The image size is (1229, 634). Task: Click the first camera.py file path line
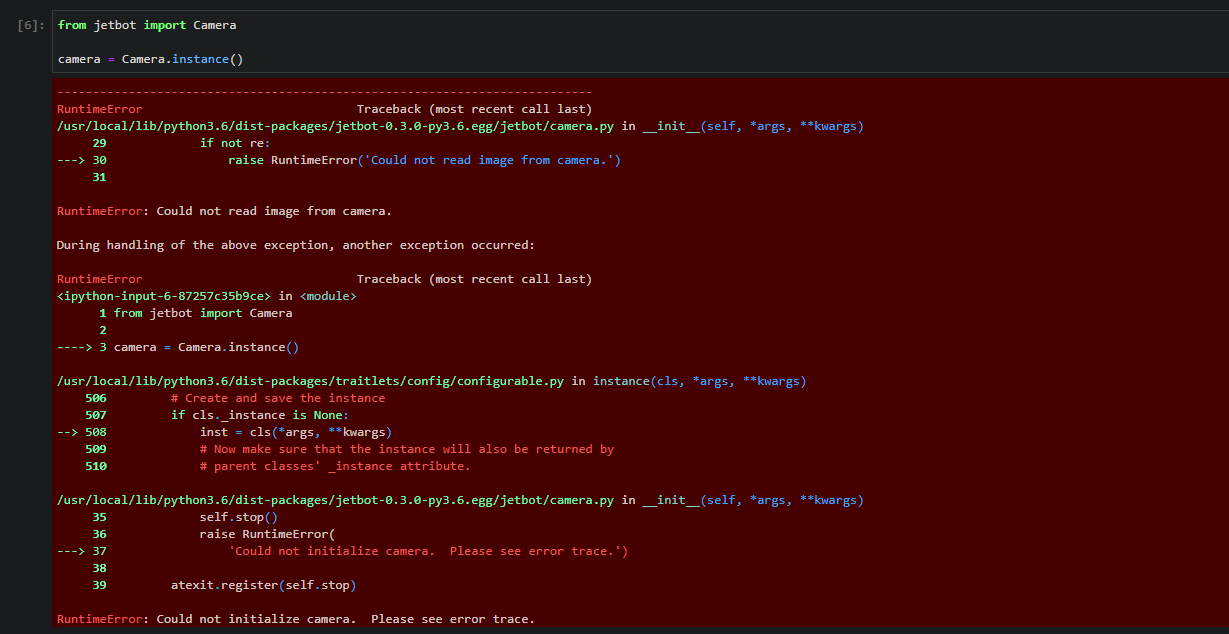tap(460, 126)
